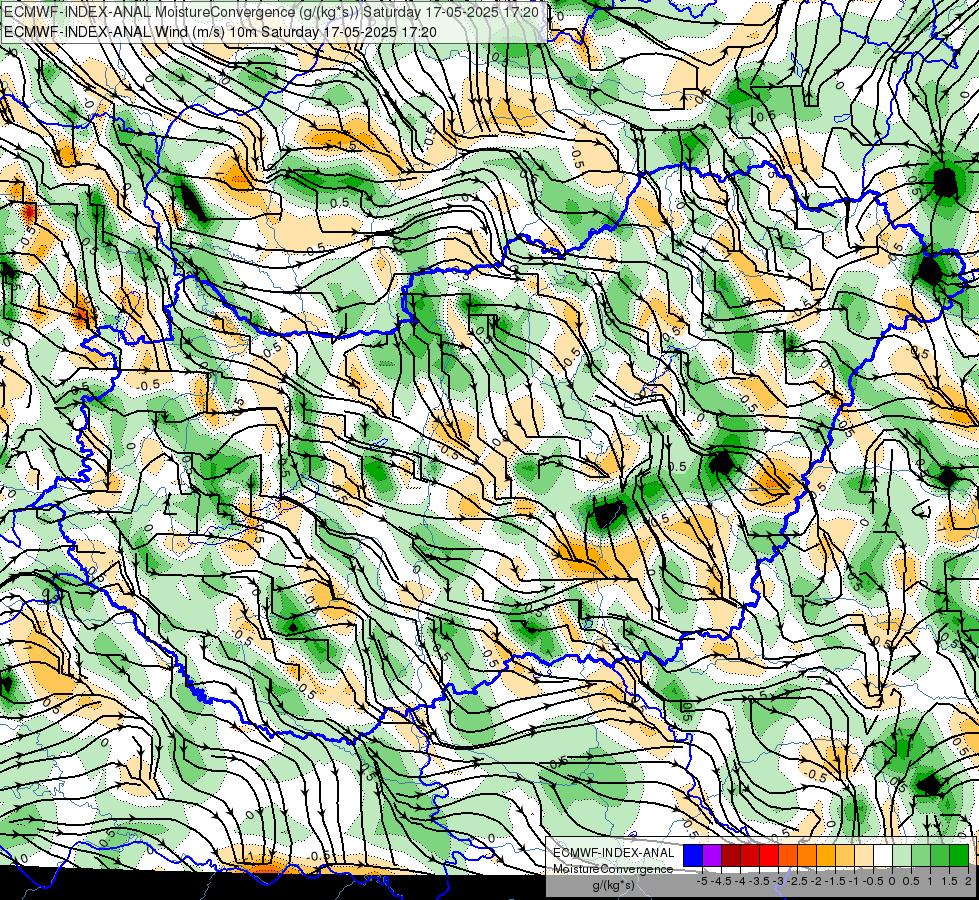Select the purple legend swatch
This screenshot has width=979, height=900.
click(x=712, y=855)
